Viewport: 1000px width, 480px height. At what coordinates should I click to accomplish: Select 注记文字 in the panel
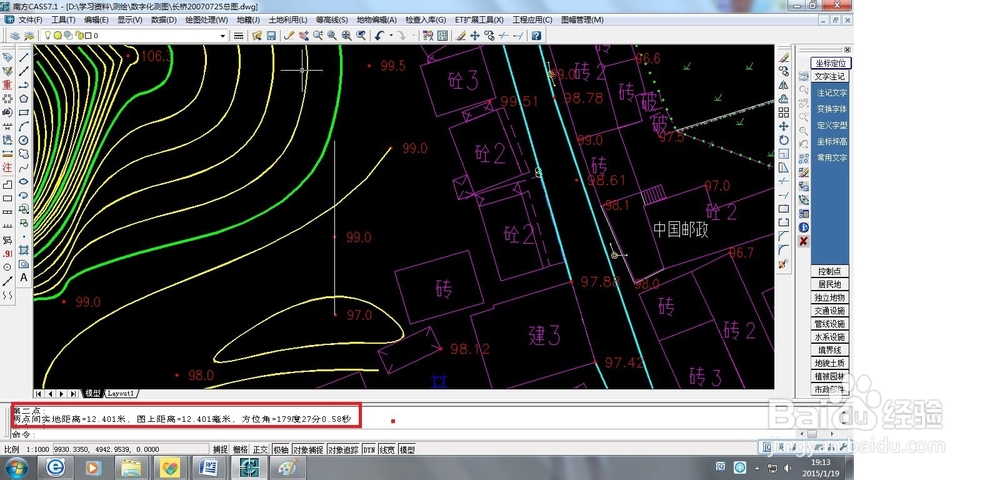832,93
